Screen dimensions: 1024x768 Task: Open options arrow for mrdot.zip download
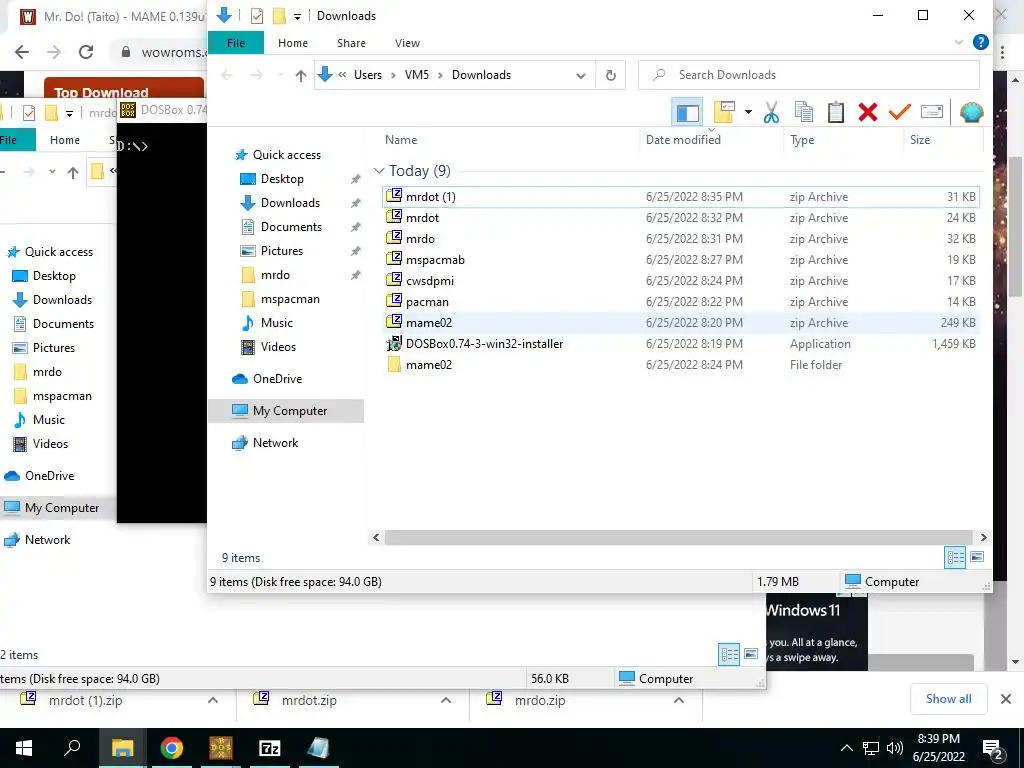pyautogui.click(x=445, y=701)
